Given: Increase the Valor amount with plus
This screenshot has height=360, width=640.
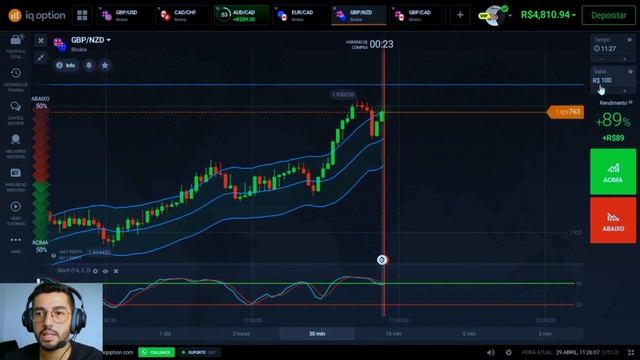Looking at the screenshot, I should (624, 91).
